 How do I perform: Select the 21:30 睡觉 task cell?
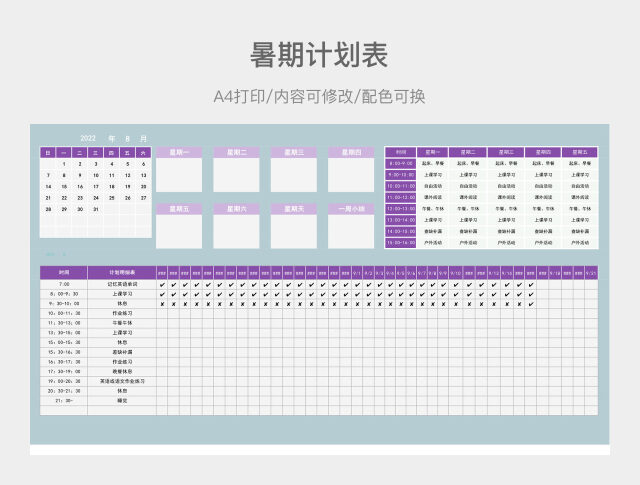click(121, 400)
